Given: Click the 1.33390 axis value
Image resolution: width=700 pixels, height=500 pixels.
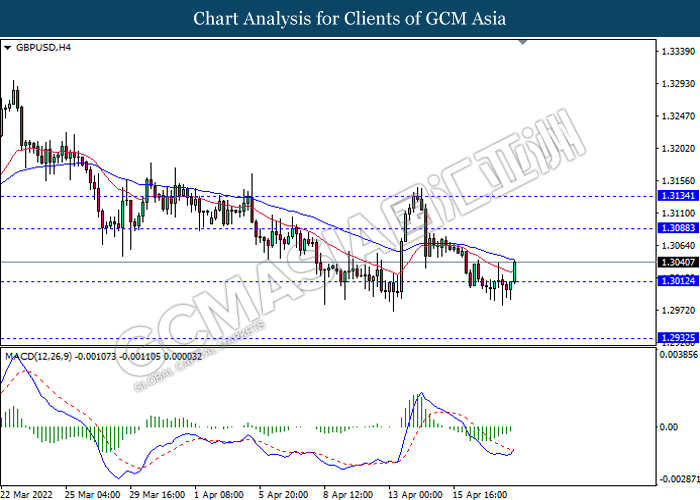Looking at the screenshot, I should click(678, 52).
